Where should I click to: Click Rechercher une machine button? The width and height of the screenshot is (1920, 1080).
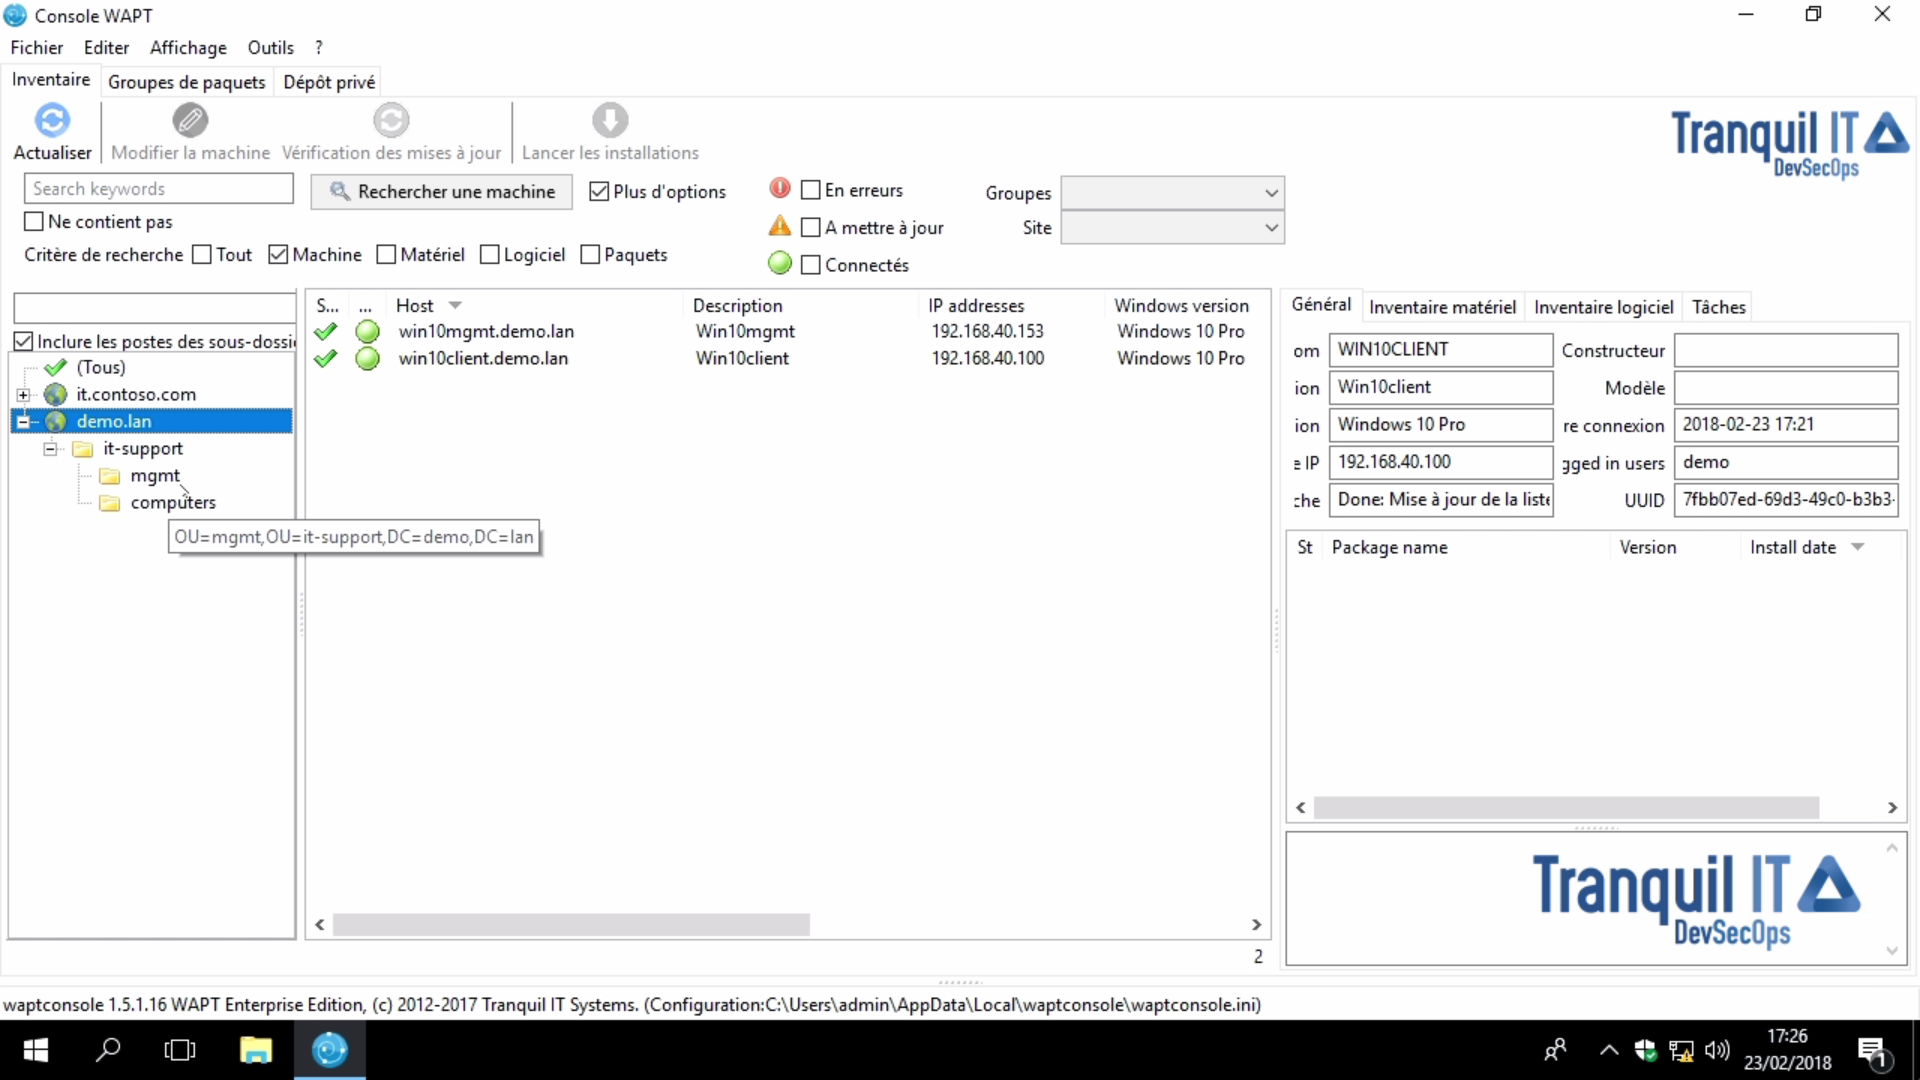441,191
